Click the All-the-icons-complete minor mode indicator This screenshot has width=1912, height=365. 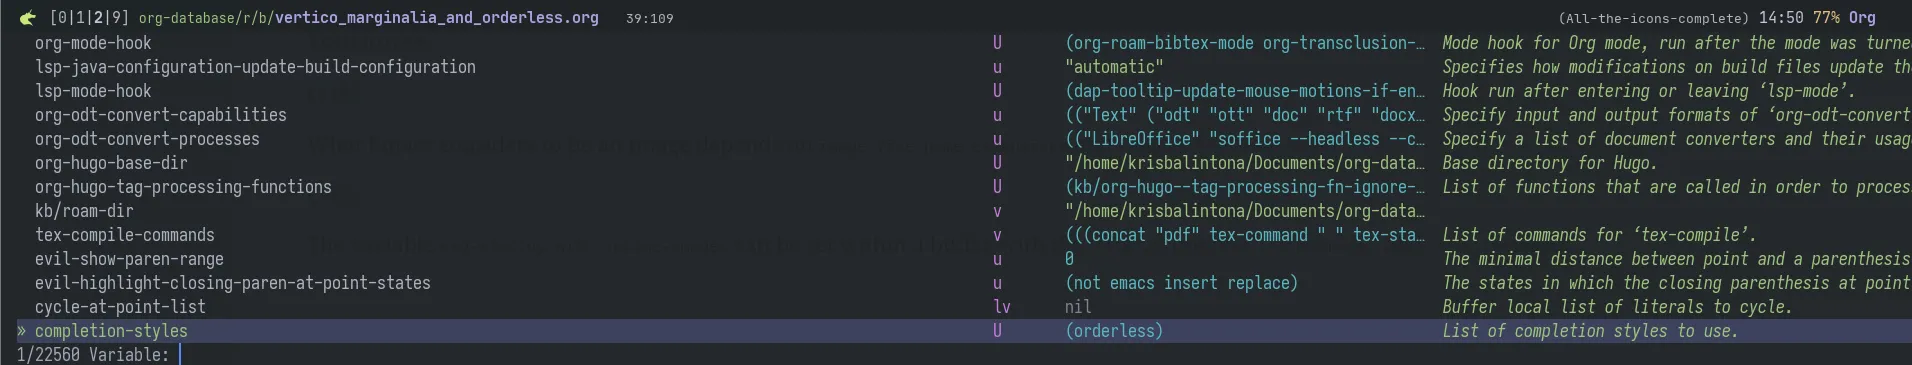click(x=1653, y=18)
